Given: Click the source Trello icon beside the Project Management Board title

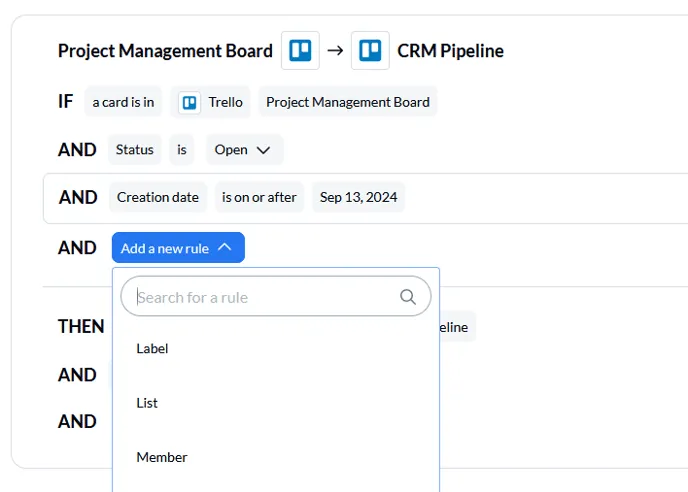Looking at the screenshot, I should pos(300,51).
